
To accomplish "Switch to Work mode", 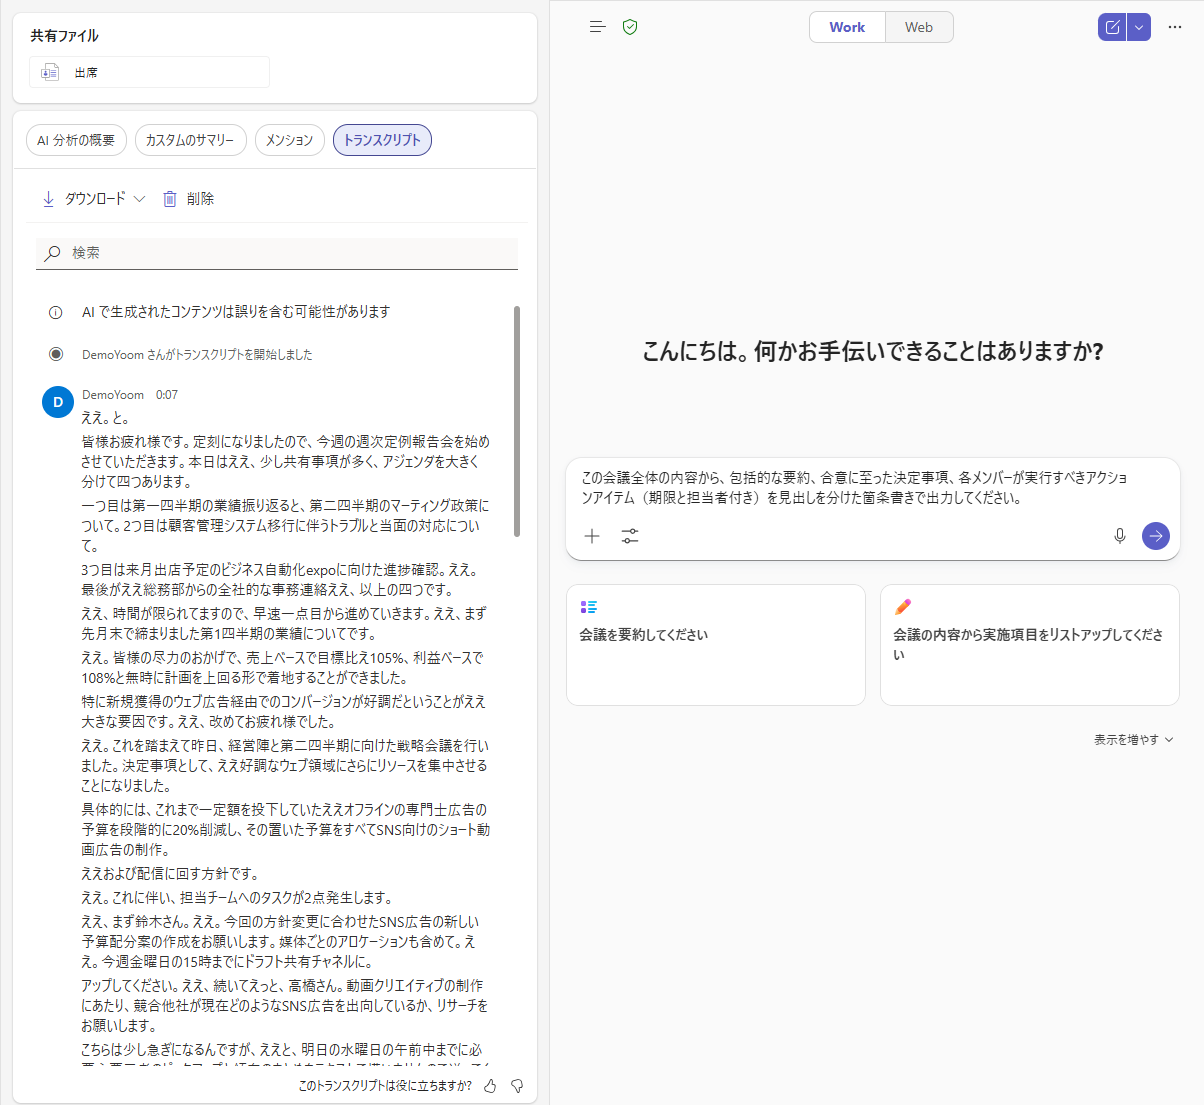I will [847, 27].
